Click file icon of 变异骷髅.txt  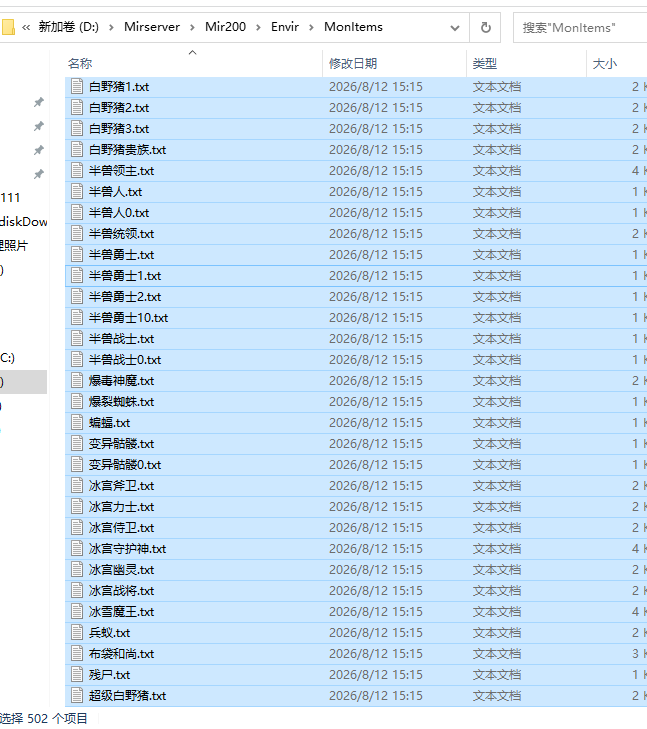pyautogui.click(x=77, y=444)
